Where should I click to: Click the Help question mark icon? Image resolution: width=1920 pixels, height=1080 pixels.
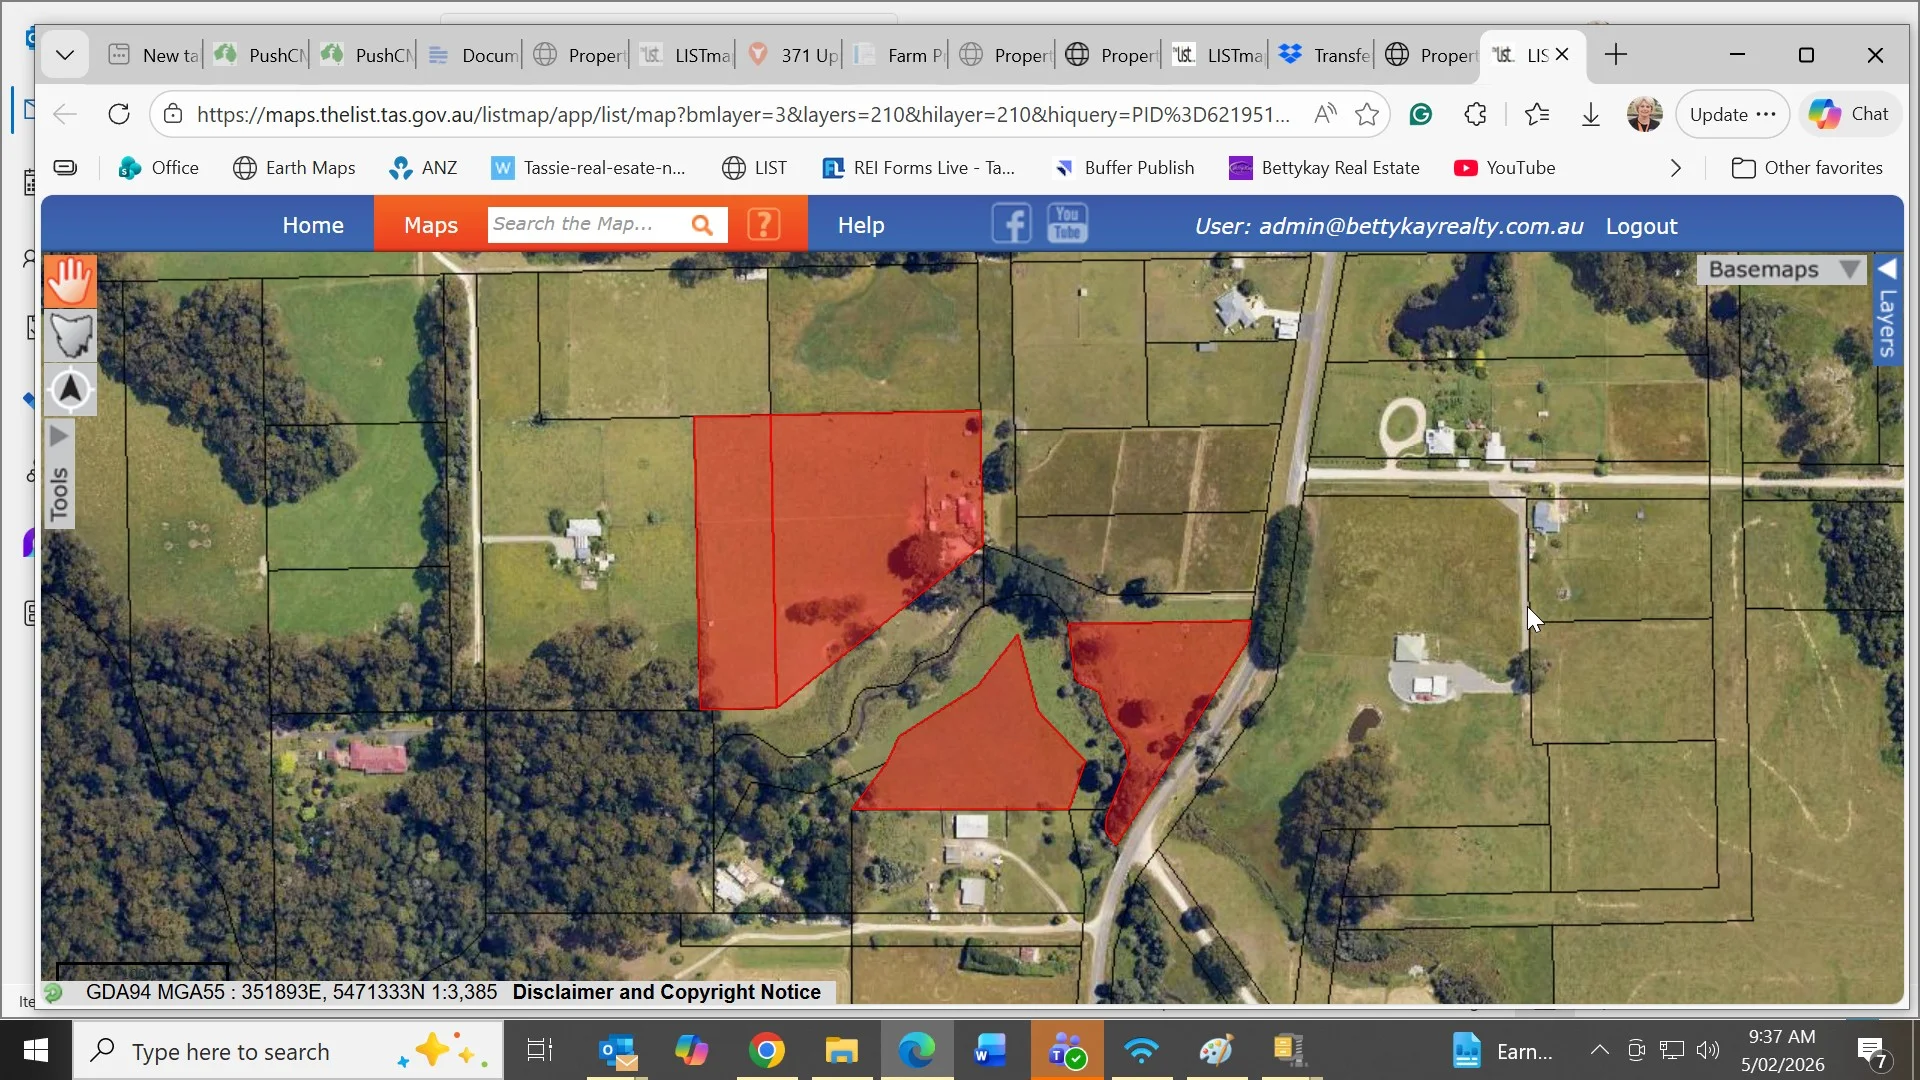(x=764, y=223)
